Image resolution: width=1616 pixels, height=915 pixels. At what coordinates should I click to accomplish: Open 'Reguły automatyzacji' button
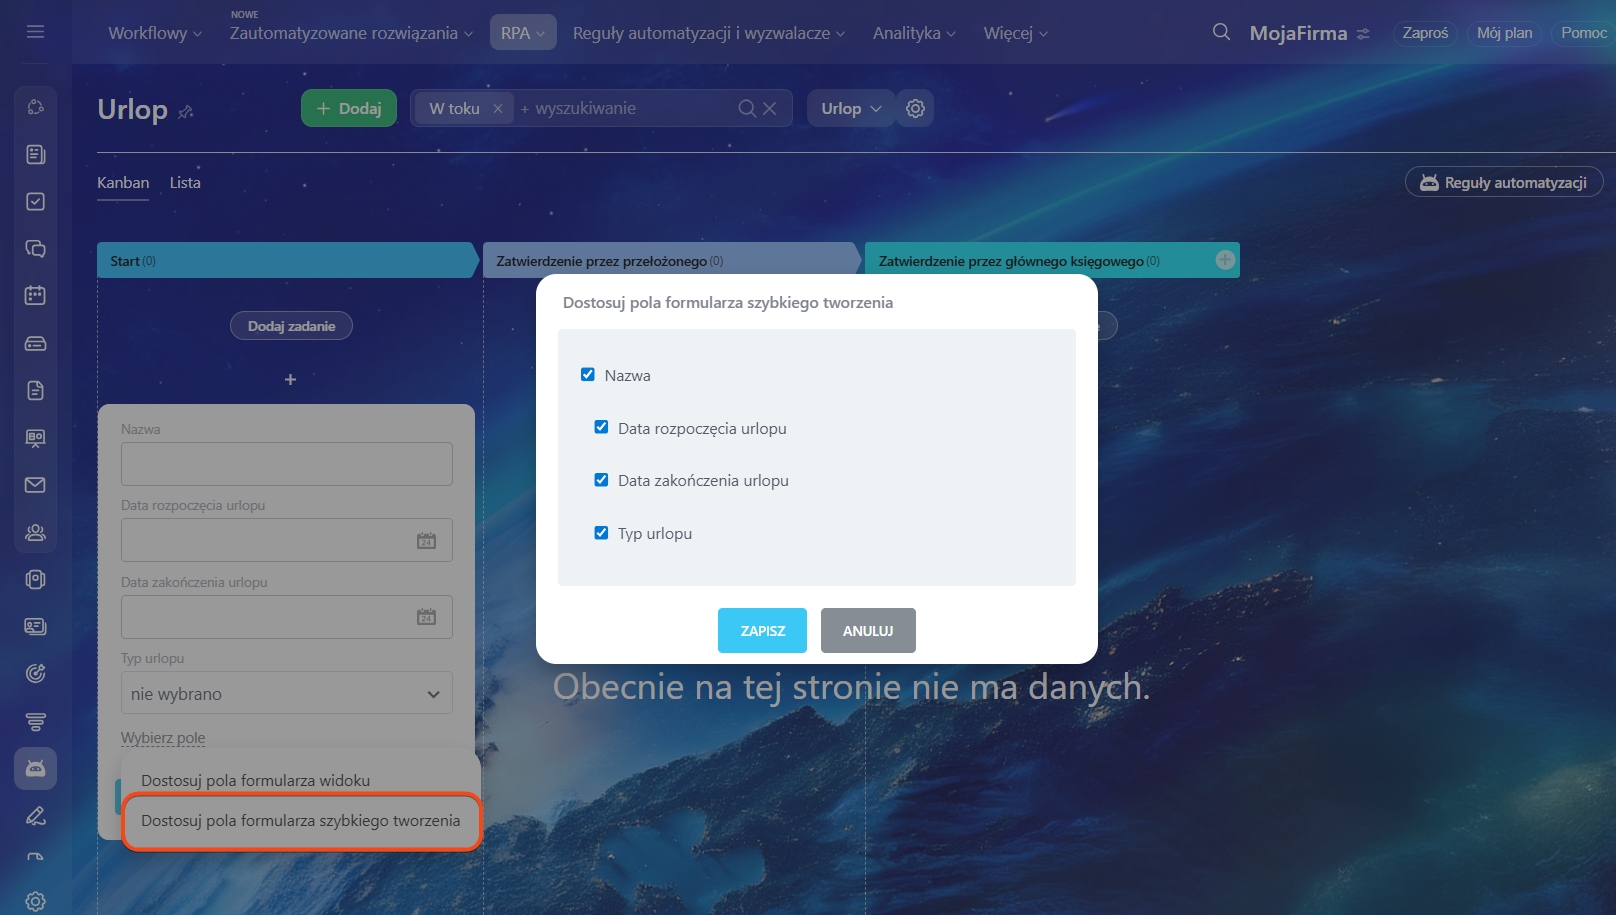(1504, 182)
